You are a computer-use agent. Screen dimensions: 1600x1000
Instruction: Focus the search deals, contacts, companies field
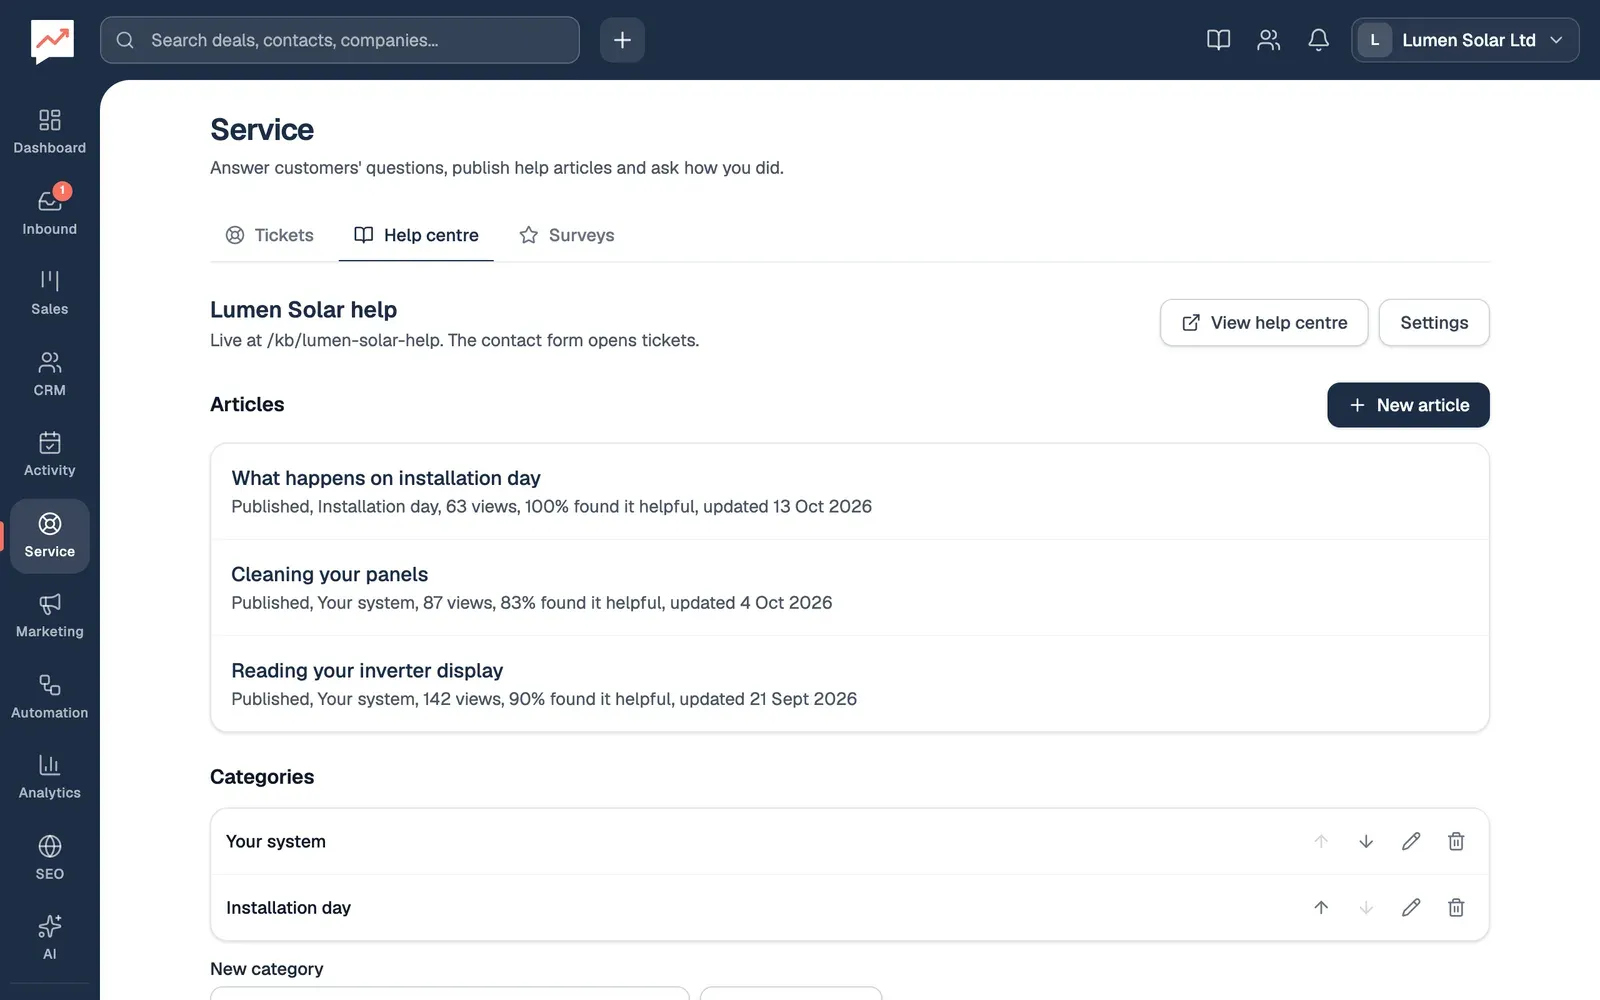pos(340,40)
